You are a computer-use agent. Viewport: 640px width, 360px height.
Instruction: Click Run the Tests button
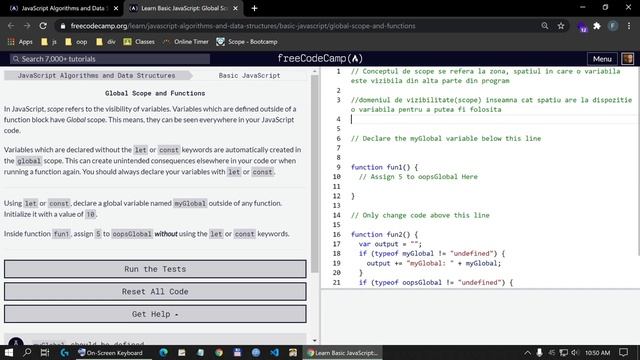155,269
